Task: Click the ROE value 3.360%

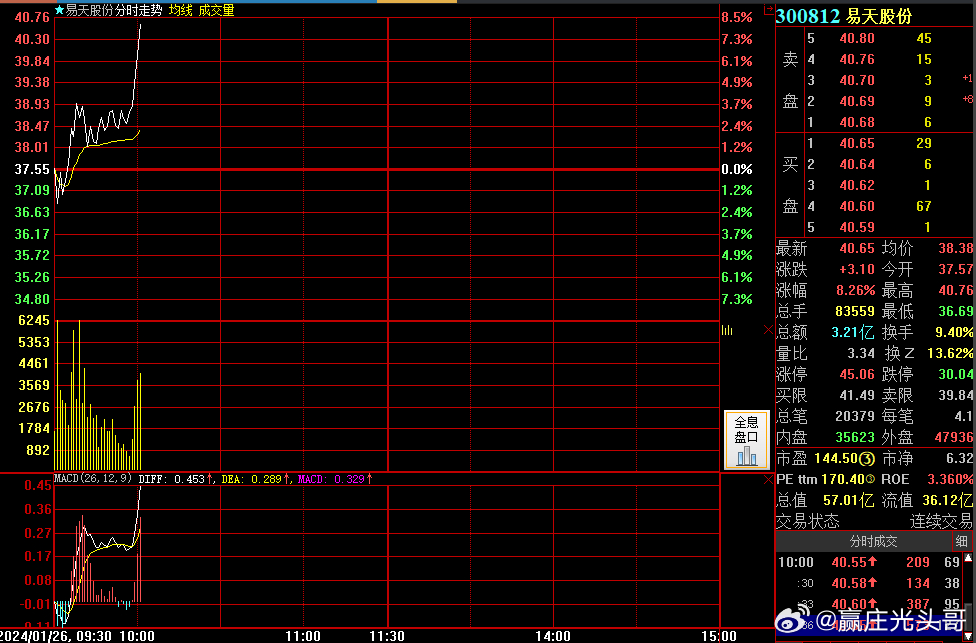Action: pos(950,479)
